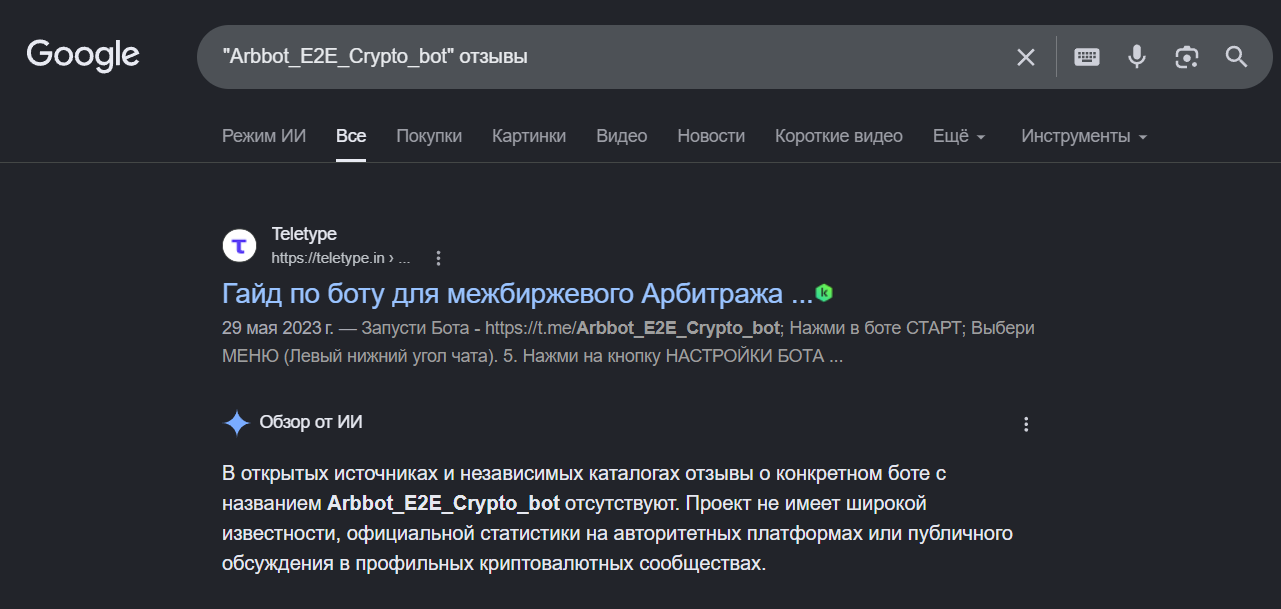Image resolution: width=1281 pixels, height=609 pixels.
Task: Click bold Arbbot_E2E_Crypto_bot in AI overview
Action: point(443,502)
